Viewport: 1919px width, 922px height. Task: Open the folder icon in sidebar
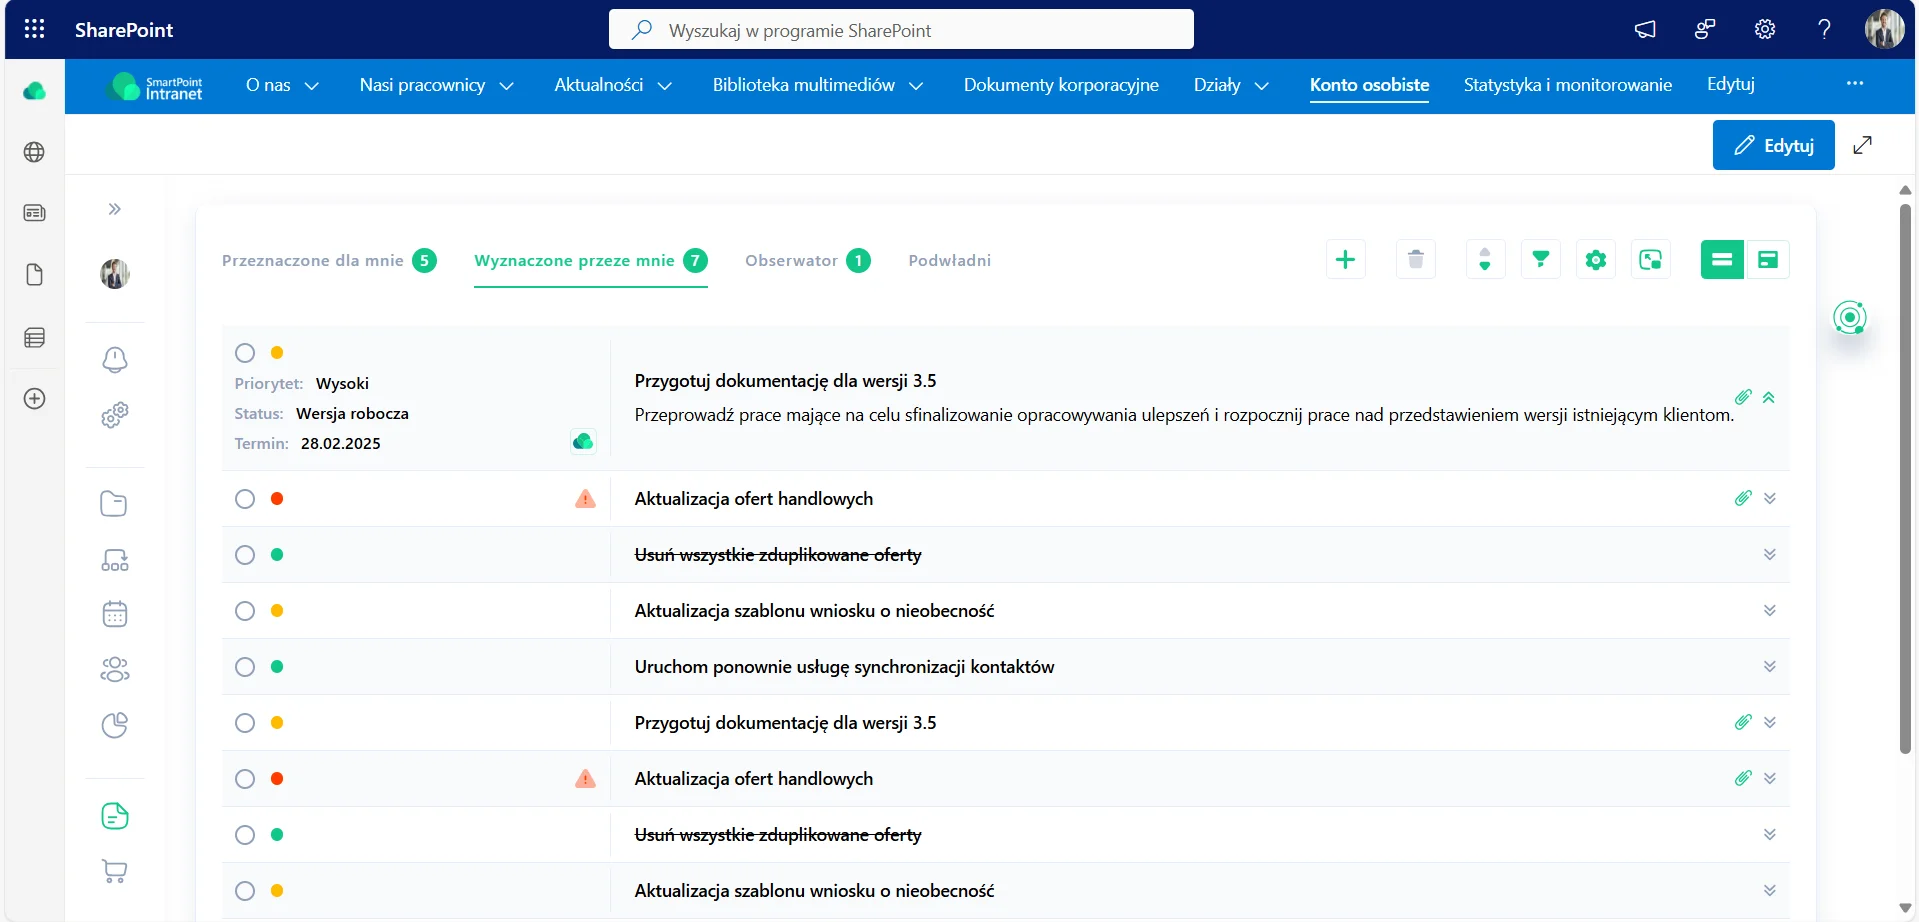(114, 504)
